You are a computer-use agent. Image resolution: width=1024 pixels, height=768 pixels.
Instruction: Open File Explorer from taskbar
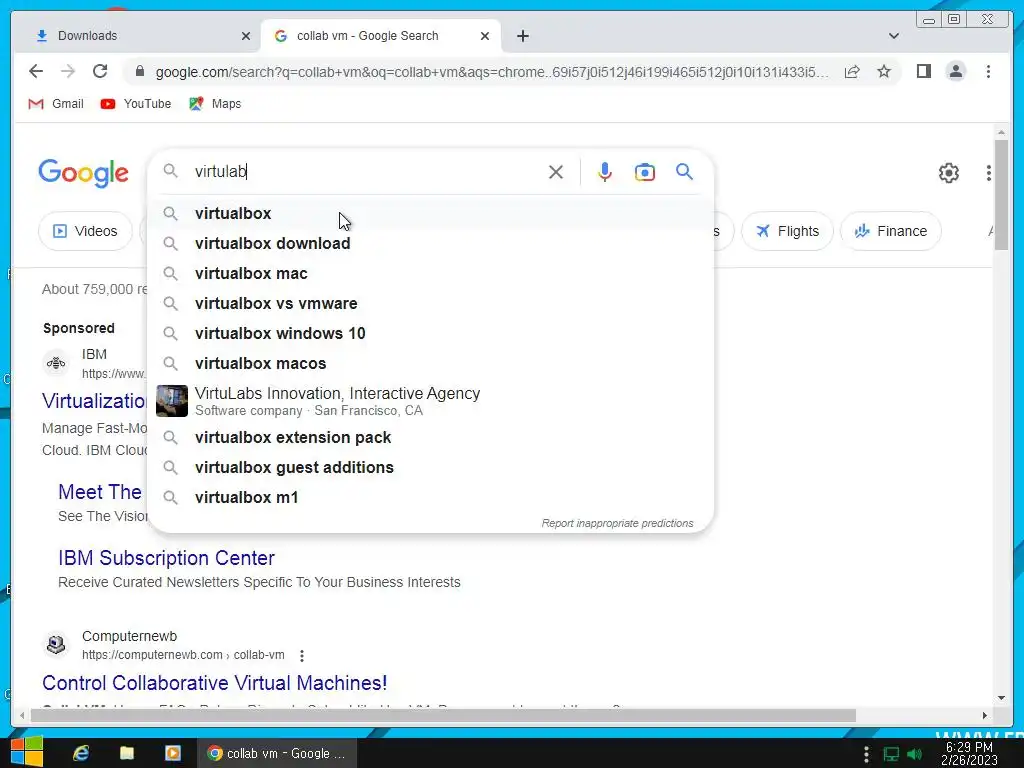click(x=127, y=753)
